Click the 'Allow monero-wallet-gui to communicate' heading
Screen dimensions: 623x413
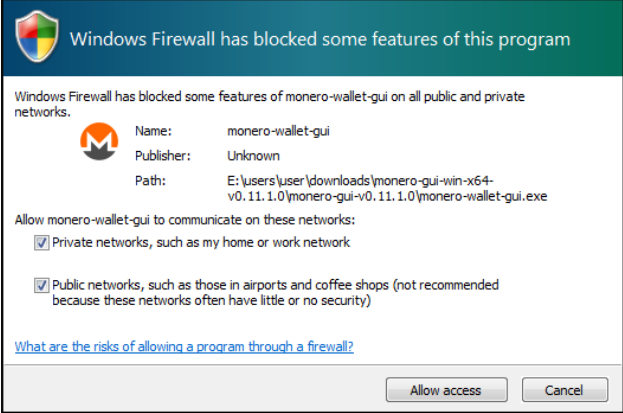point(185,218)
